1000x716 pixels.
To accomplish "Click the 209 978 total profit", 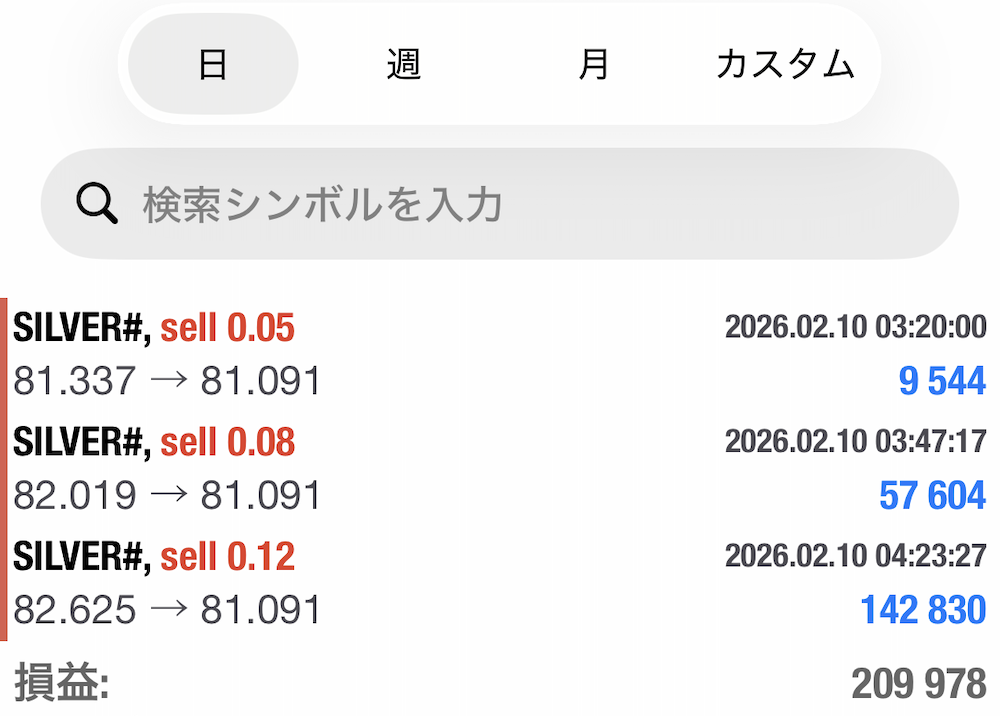I will point(918,684).
